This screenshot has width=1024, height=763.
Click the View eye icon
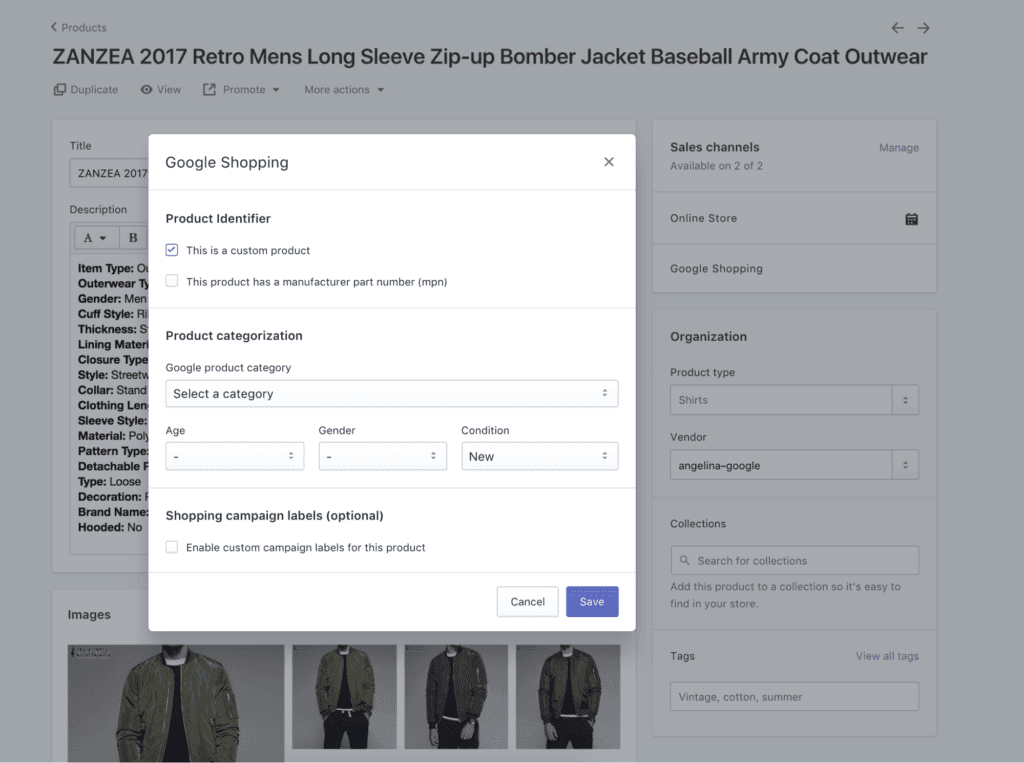146,89
